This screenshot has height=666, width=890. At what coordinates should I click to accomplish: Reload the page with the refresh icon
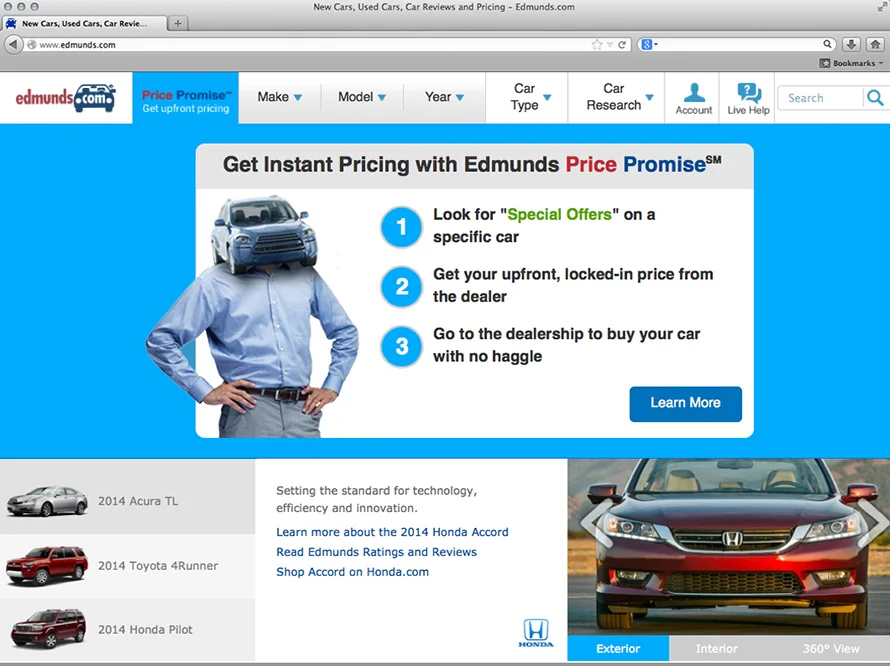623,44
